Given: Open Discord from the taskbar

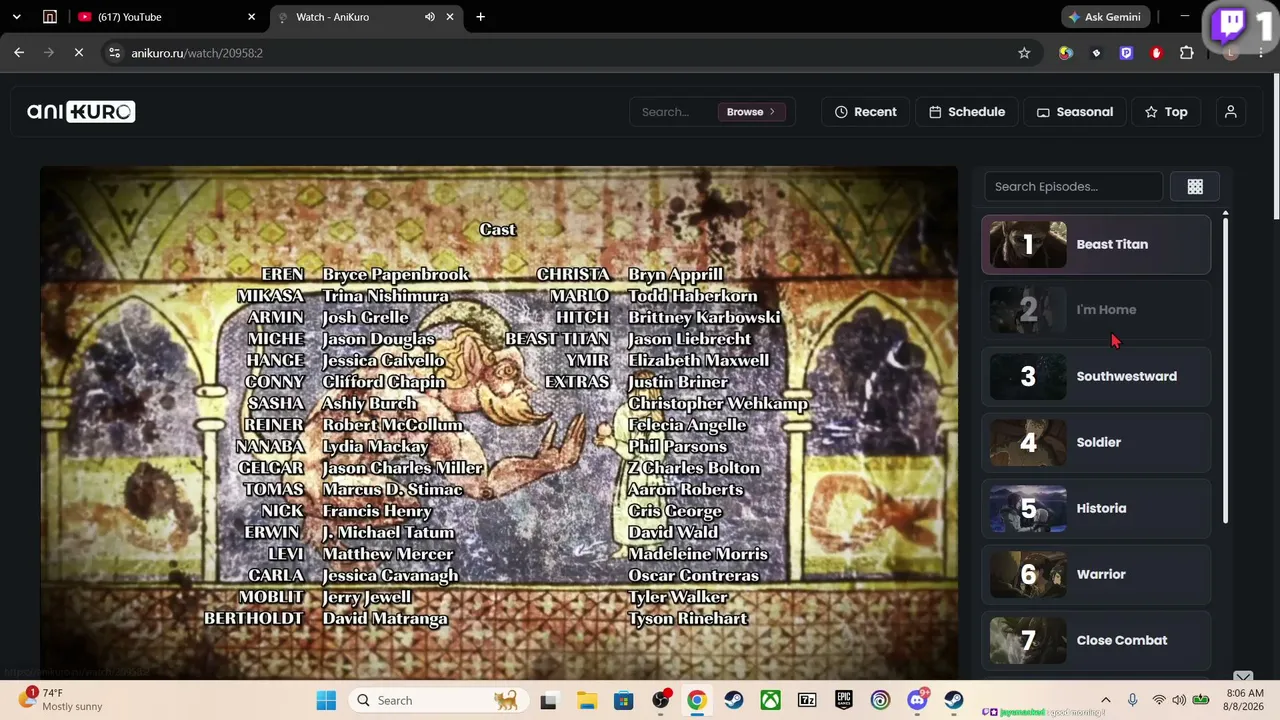Looking at the screenshot, I should [x=917, y=701].
